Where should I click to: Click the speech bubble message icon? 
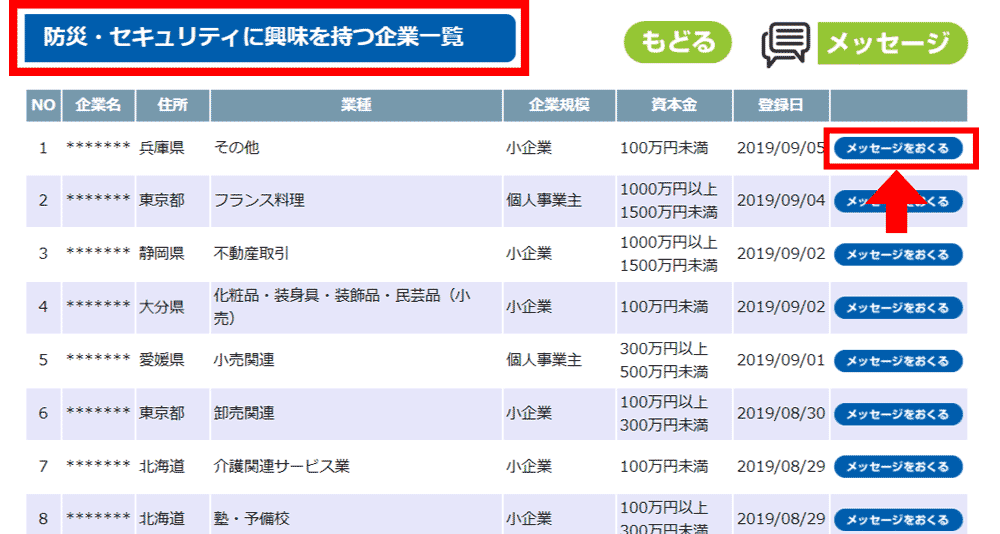(786, 44)
